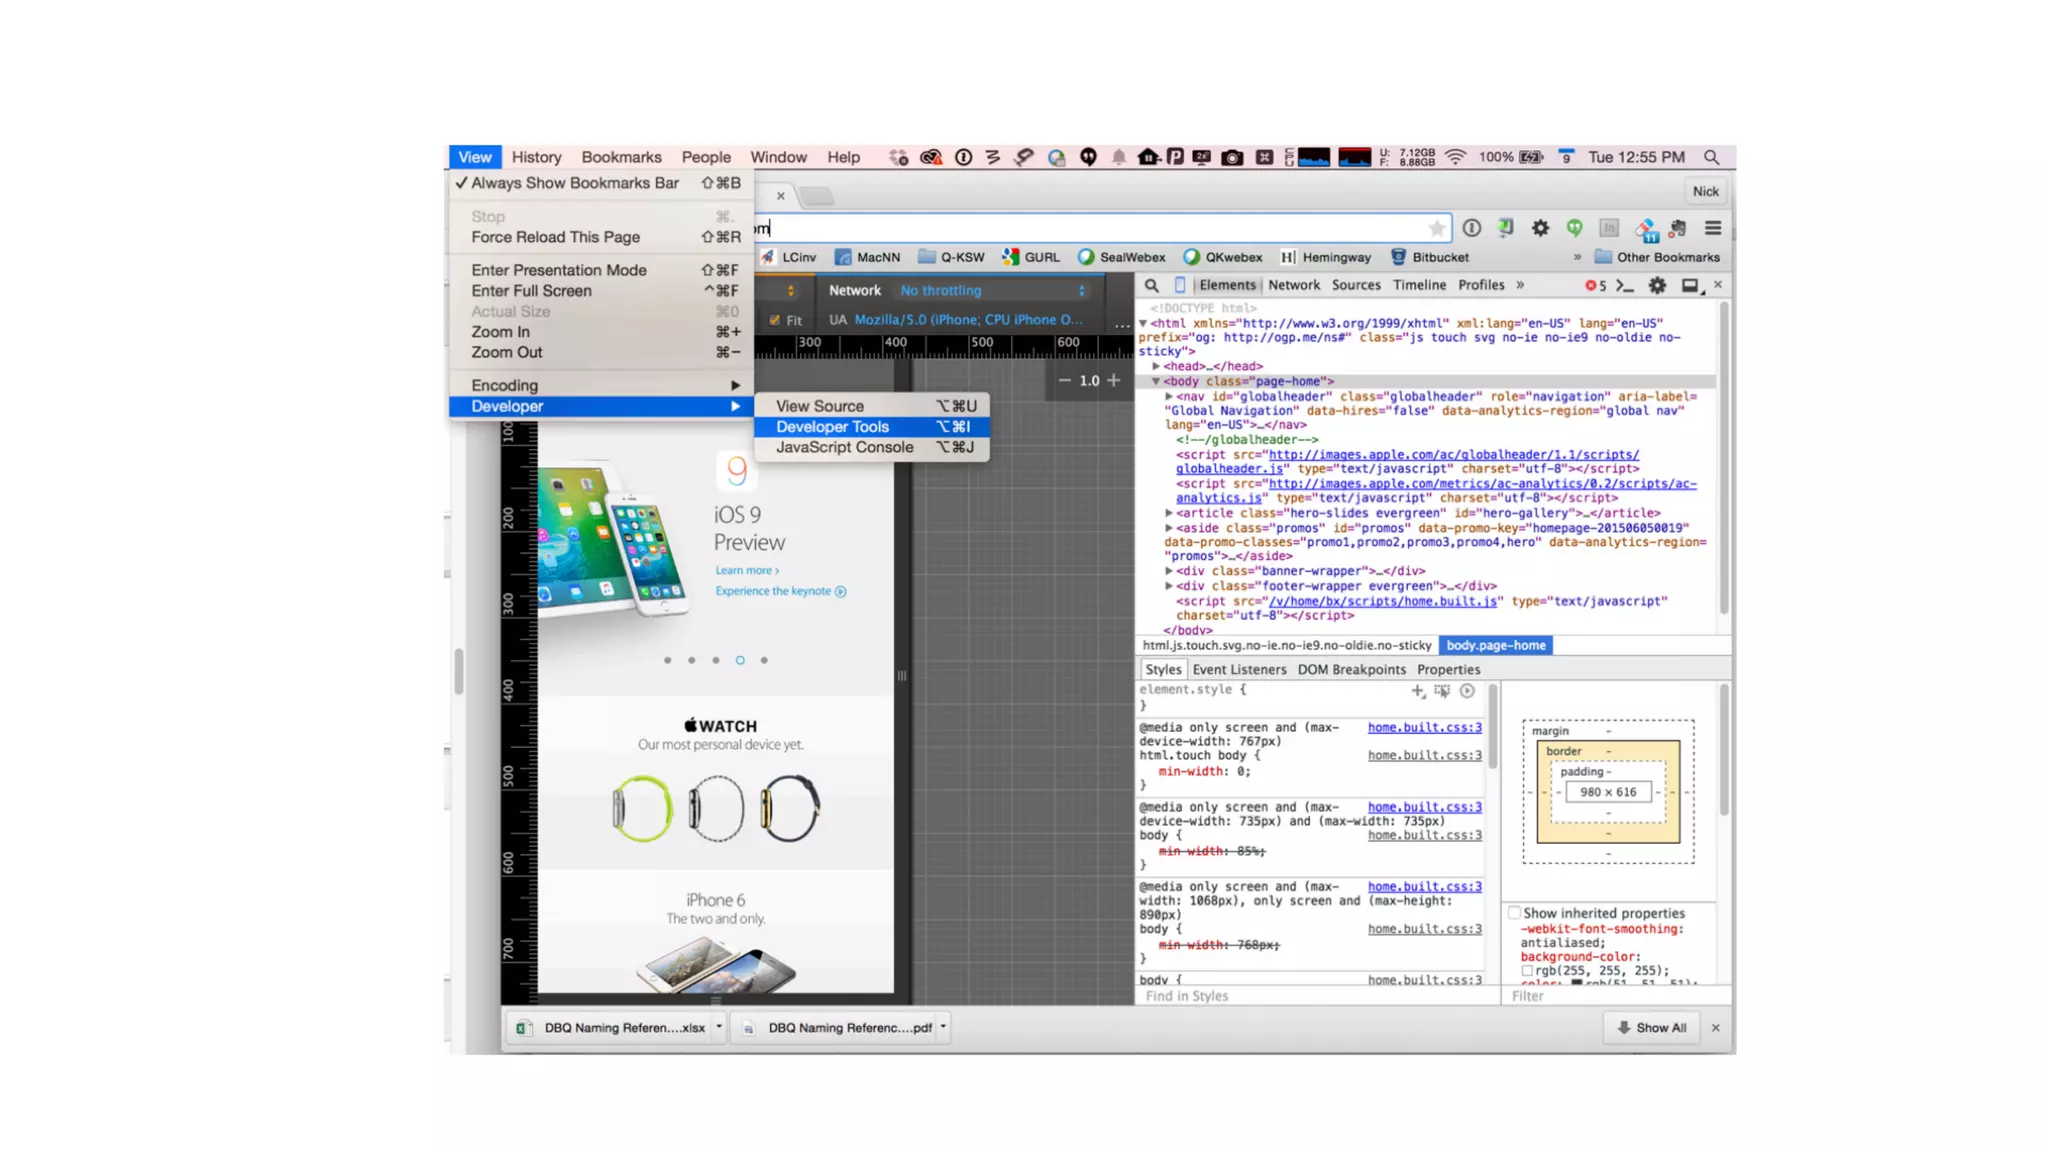This screenshot has width=2048, height=1152.
Task: Click the DevTools inspect element magnifier icon
Action: (x=1151, y=285)
